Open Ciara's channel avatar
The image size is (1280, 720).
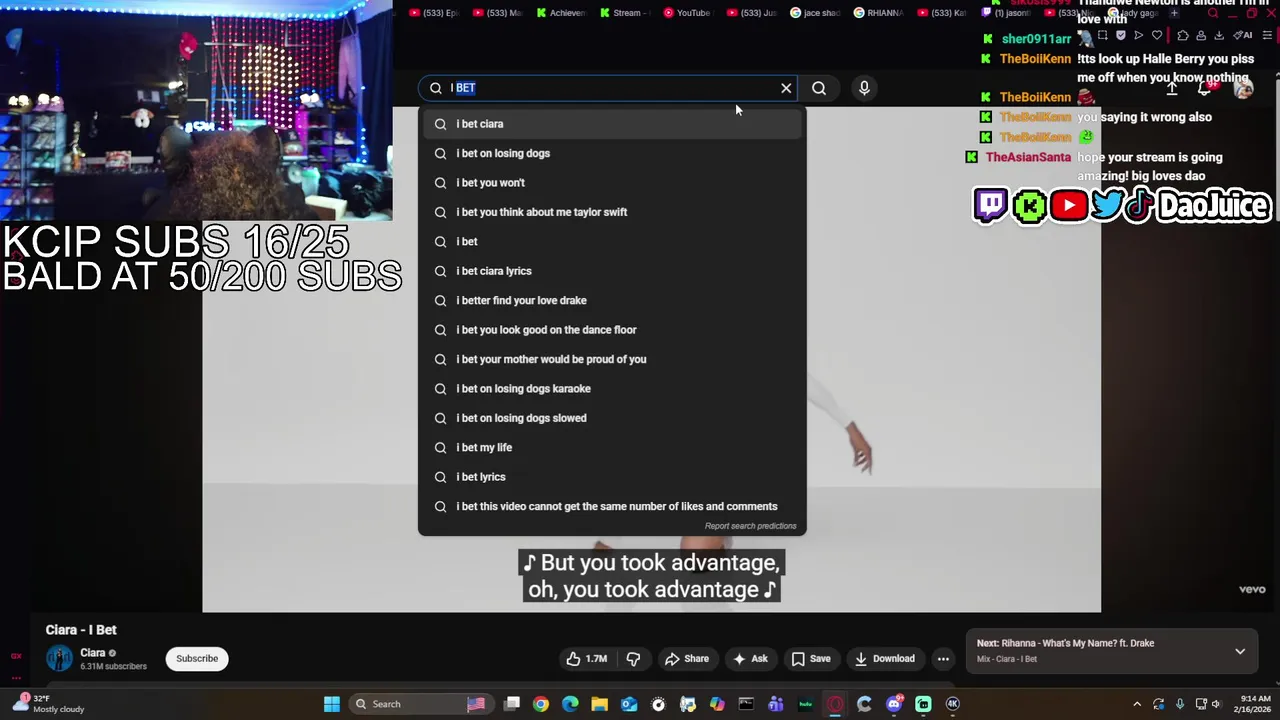pyautogui.click(x=59, y=658)
